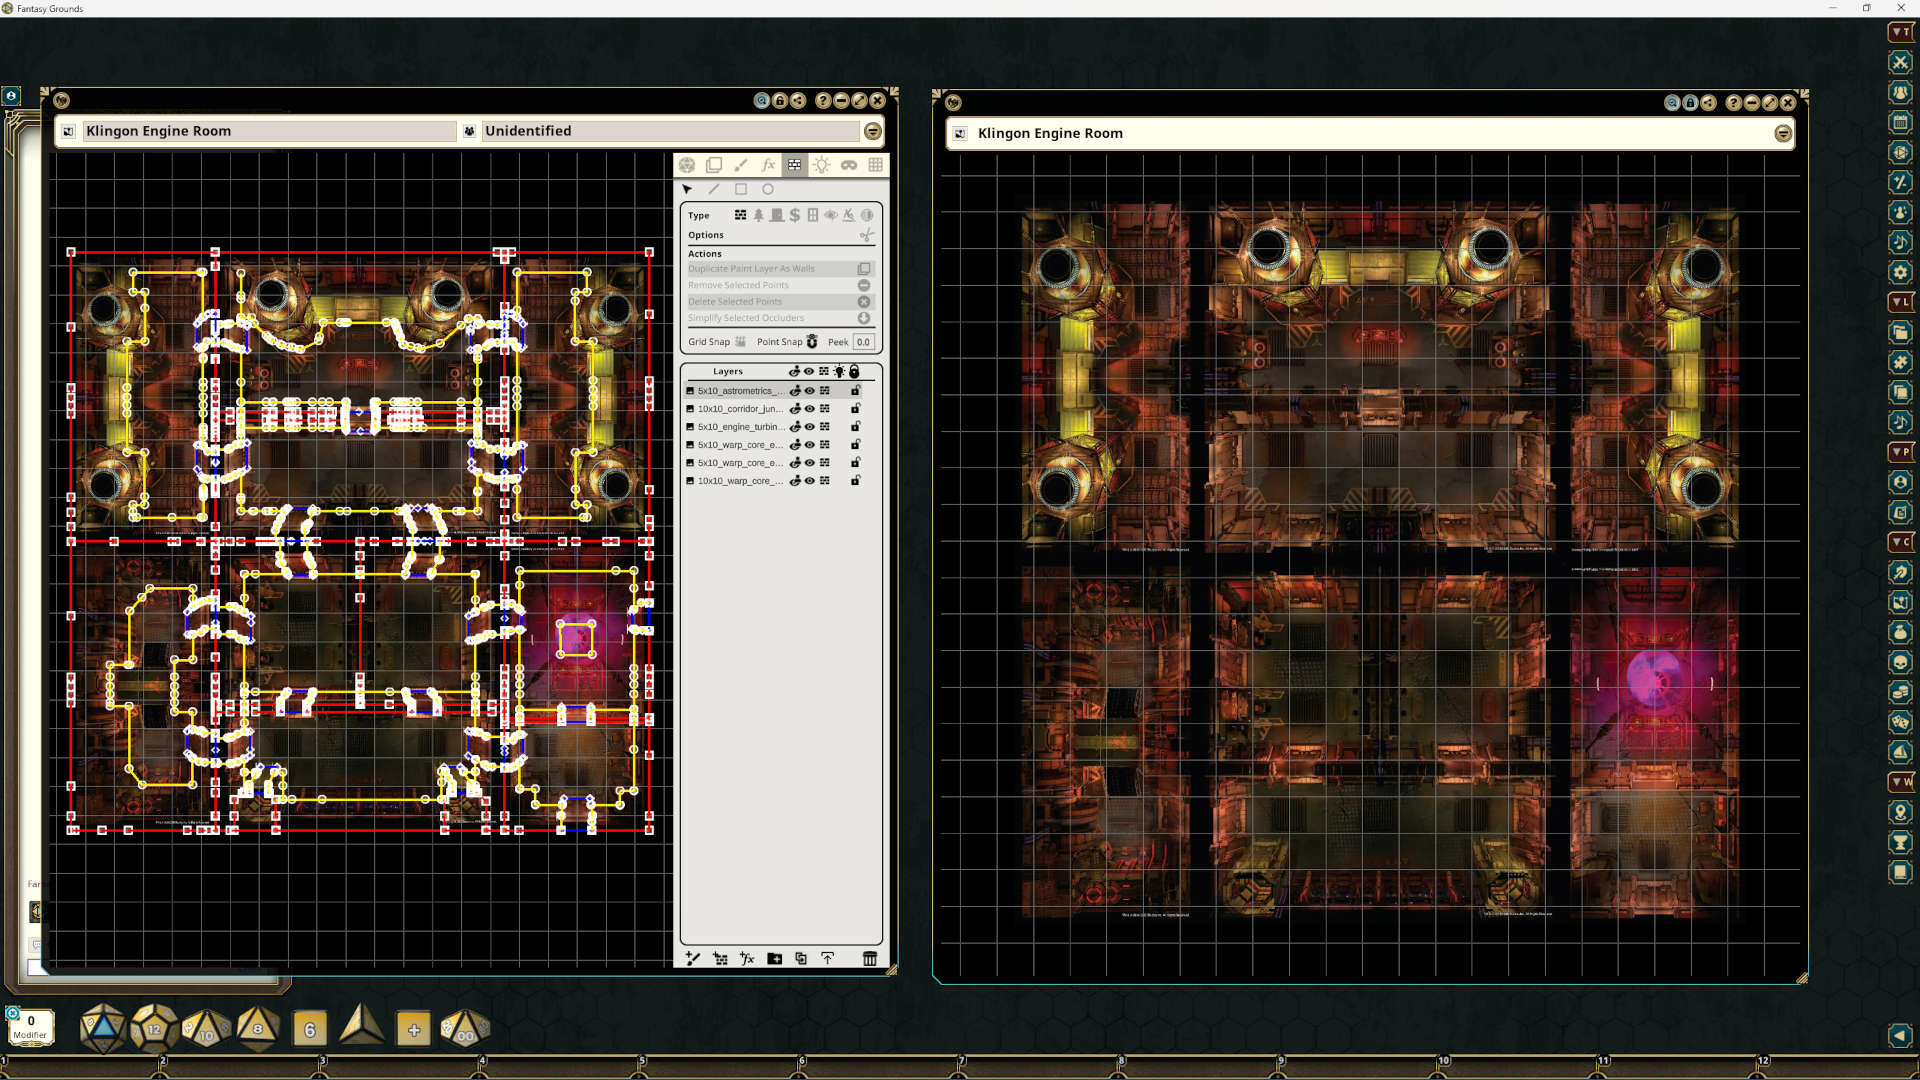Click the new folder icon below the Layers panel
Viewport: 1920px width, 1080px height.
[x=775, y=958]
